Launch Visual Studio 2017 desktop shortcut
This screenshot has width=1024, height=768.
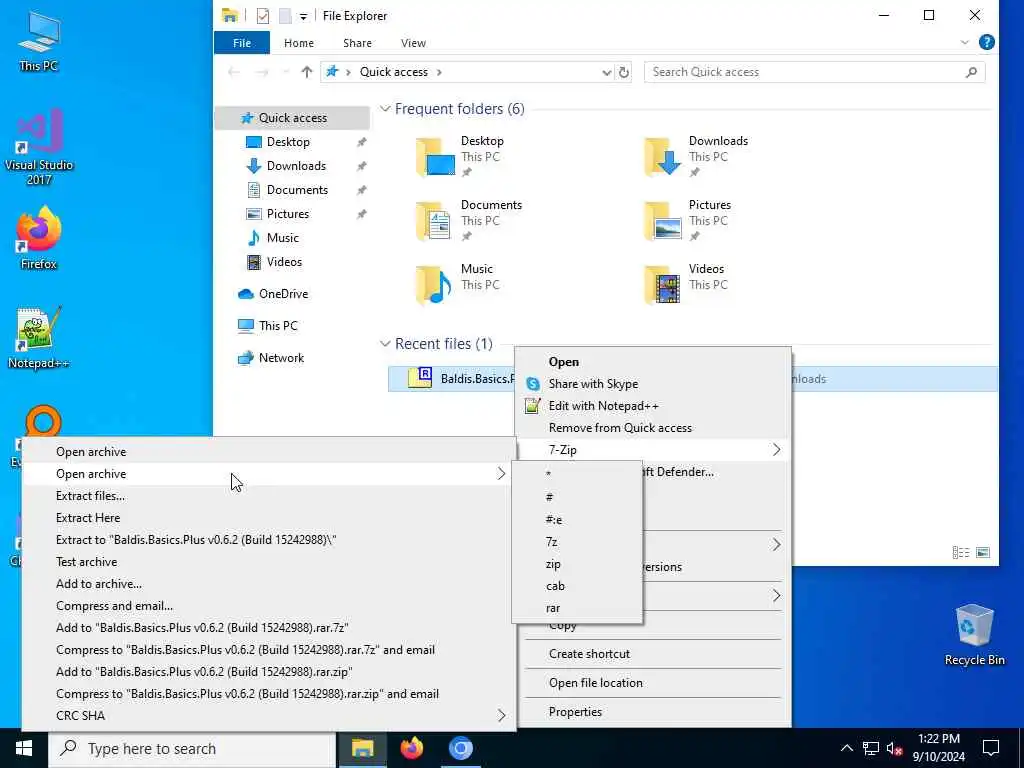tap(39, 147)
